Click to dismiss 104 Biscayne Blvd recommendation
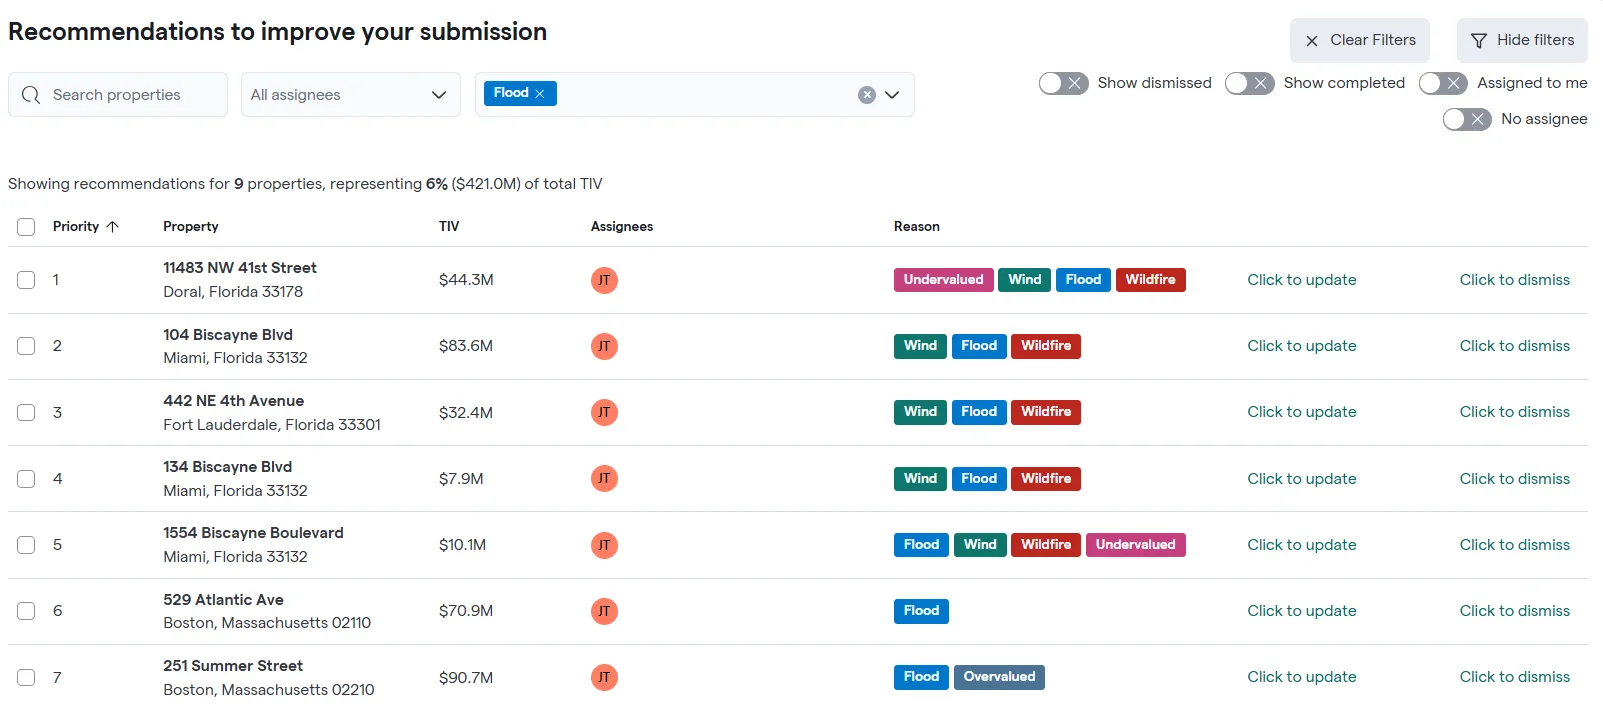Screen dimensions: 1603x709 tap(1515, 346)
